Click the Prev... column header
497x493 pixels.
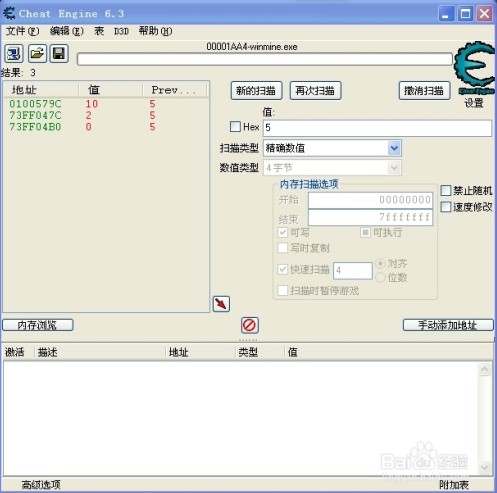coord(175,90)
